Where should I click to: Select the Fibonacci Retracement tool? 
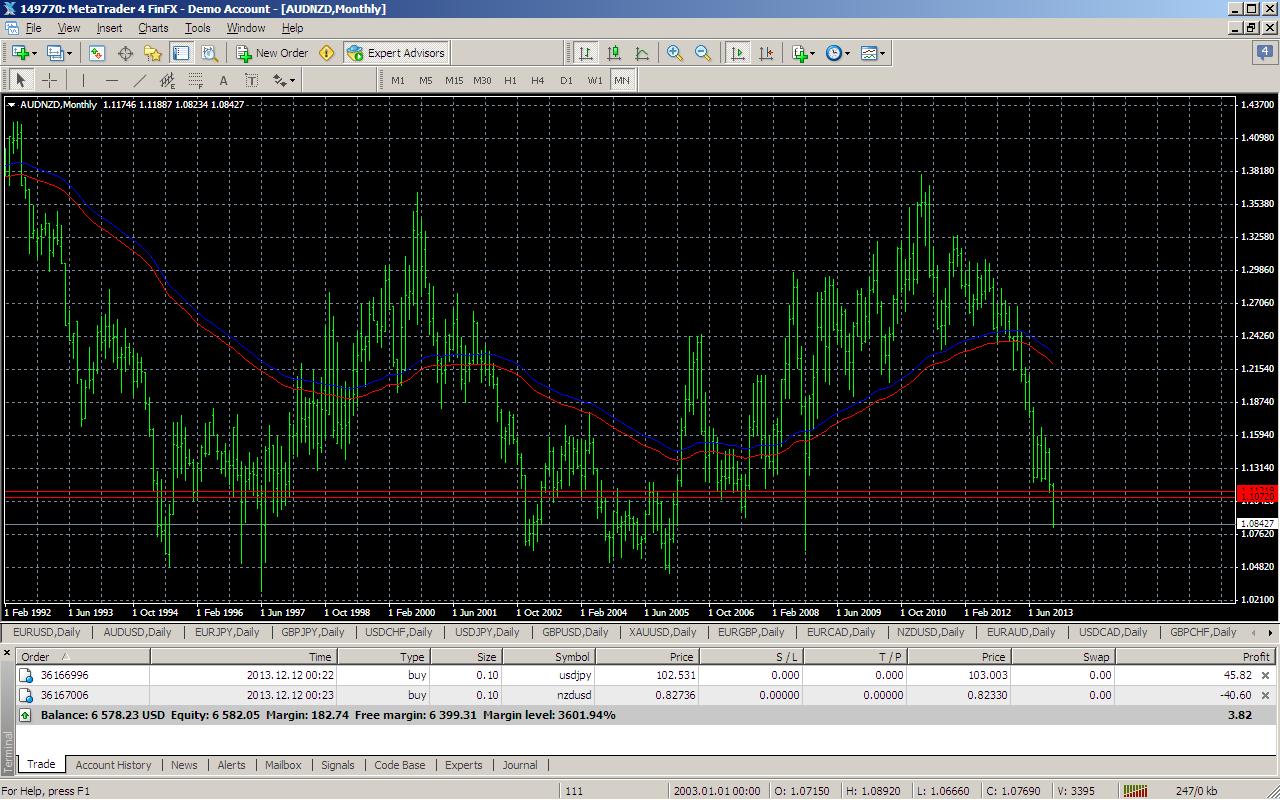click(x=195, y=80)
